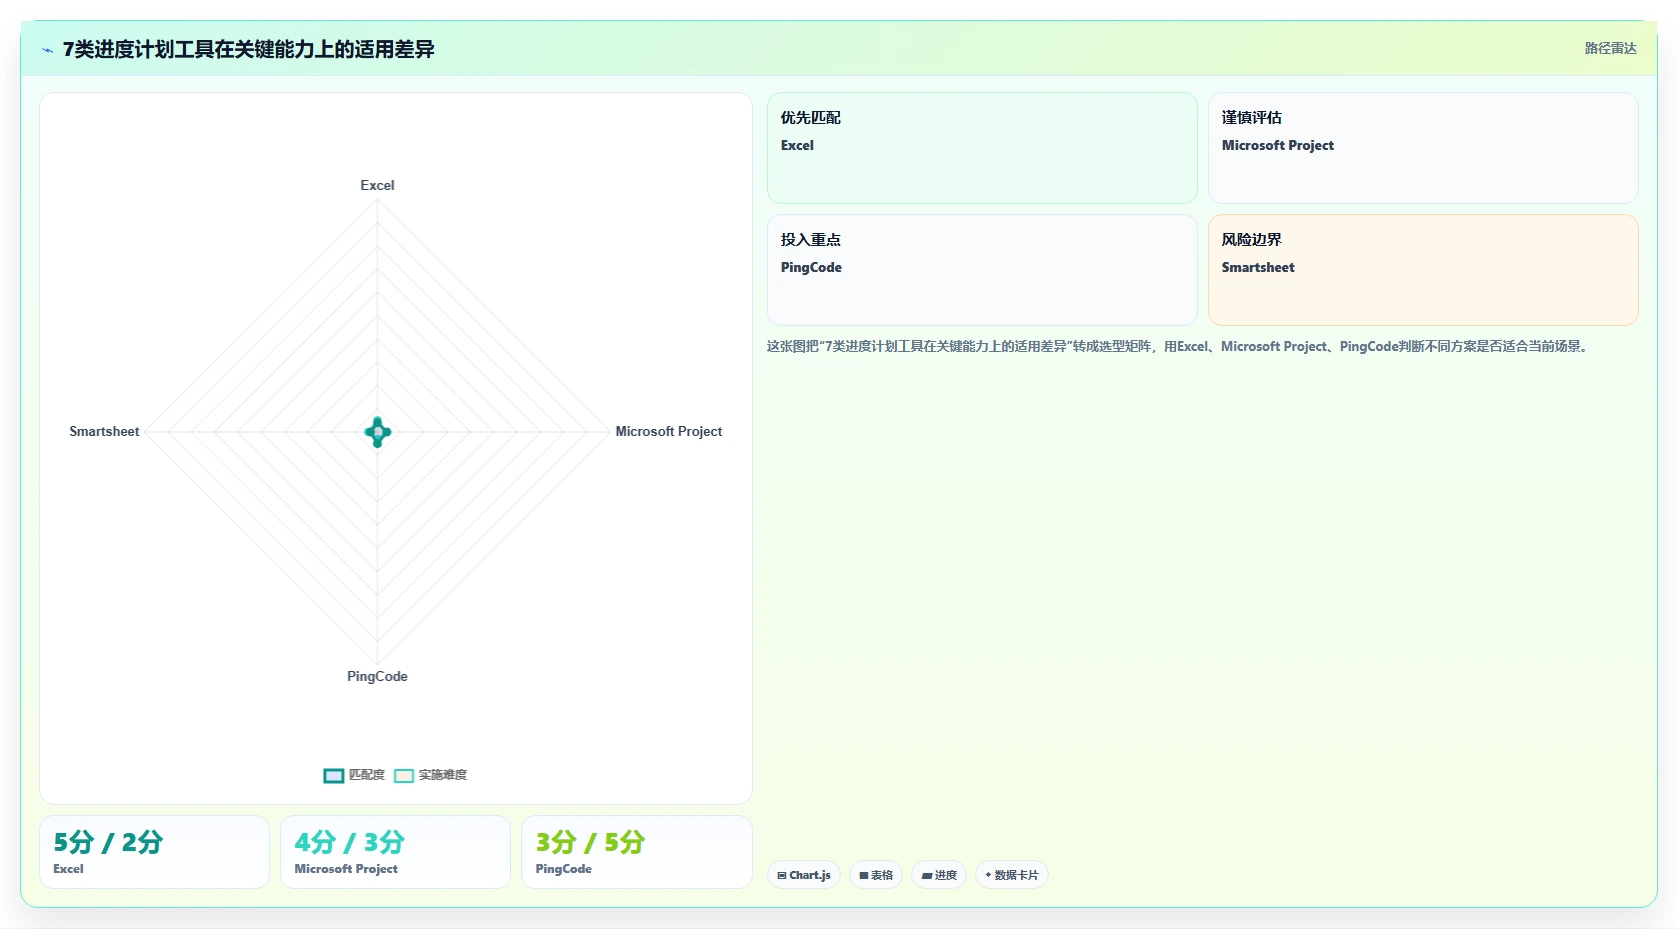The height and width of the screenshot is (929, 1678).
Task: Click the 谨慎评估 card heading
Action: (x=1251, y=117)
